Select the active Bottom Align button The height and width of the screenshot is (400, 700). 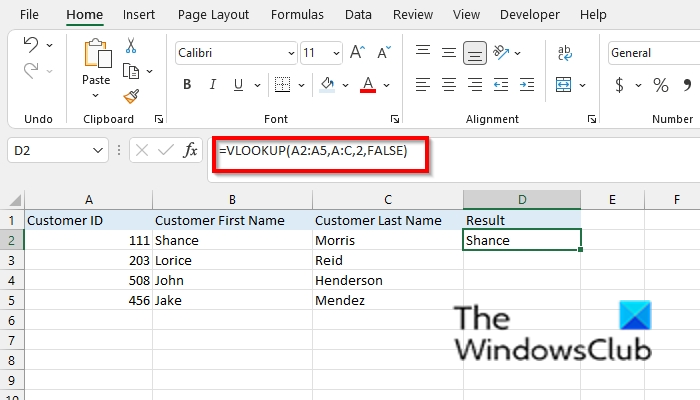[x=475, y=53]
